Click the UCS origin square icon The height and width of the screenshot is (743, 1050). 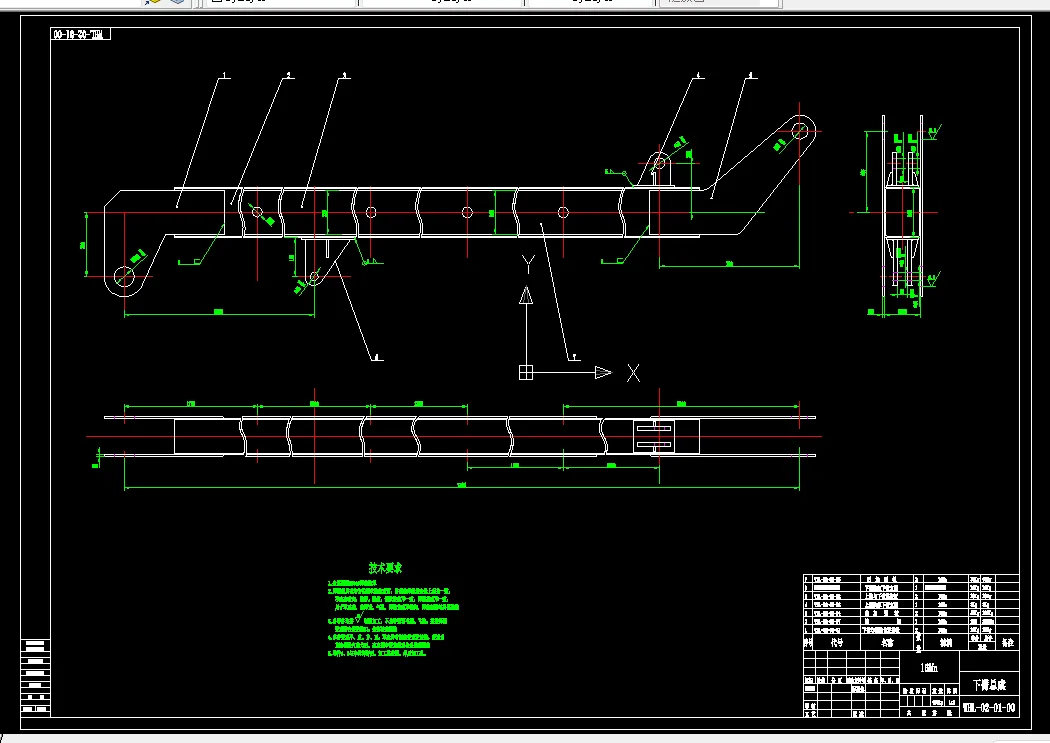pyautogui.click(x=526, y=372)
